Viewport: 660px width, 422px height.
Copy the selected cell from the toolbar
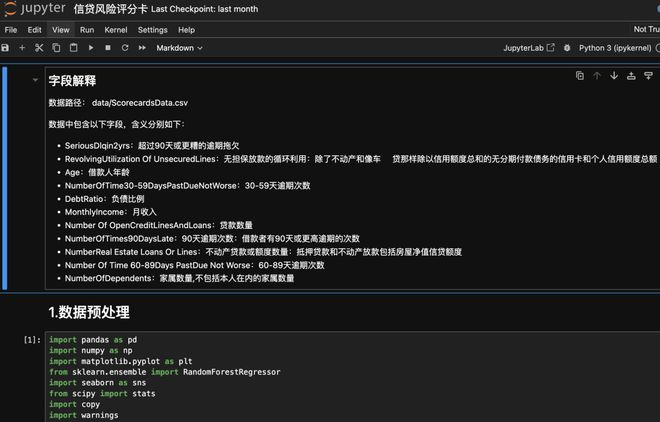(56, 48)
